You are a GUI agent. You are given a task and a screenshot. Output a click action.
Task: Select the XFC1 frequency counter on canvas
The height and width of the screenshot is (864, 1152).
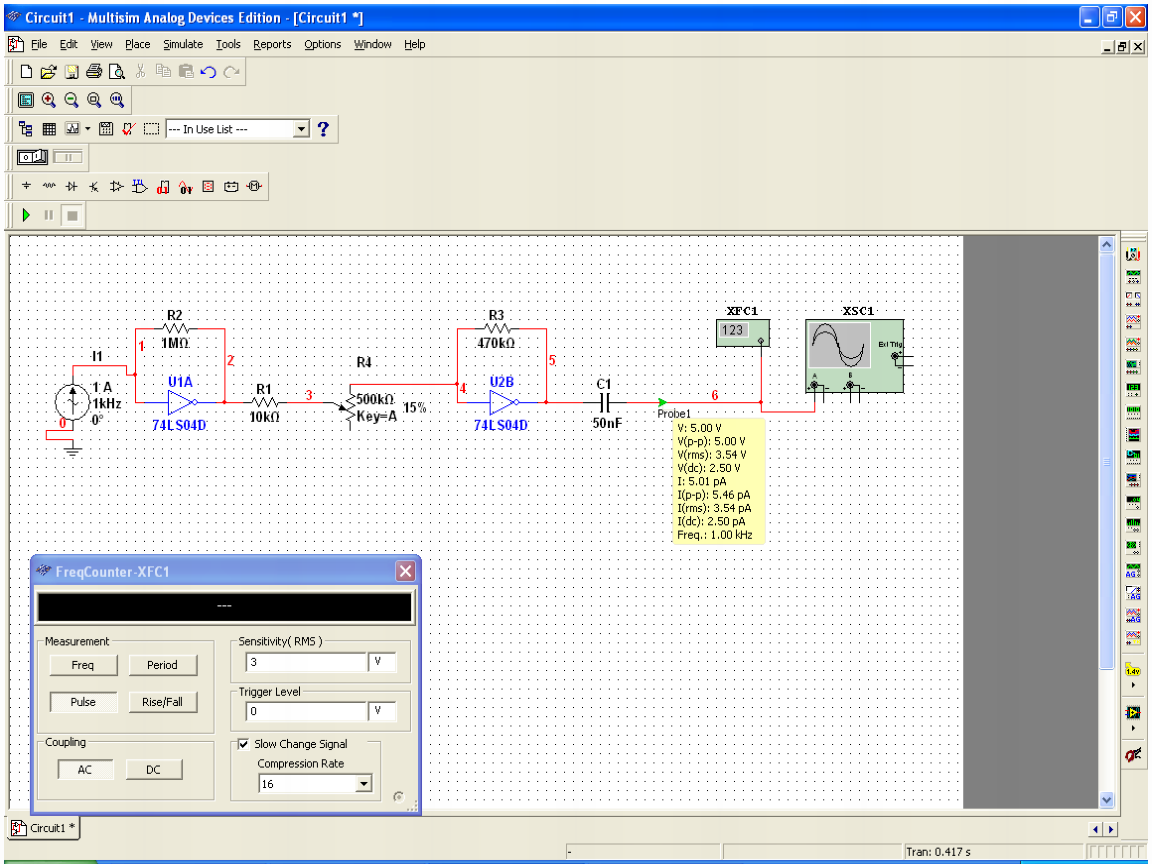pyautogui.click(x=743, y=333)
